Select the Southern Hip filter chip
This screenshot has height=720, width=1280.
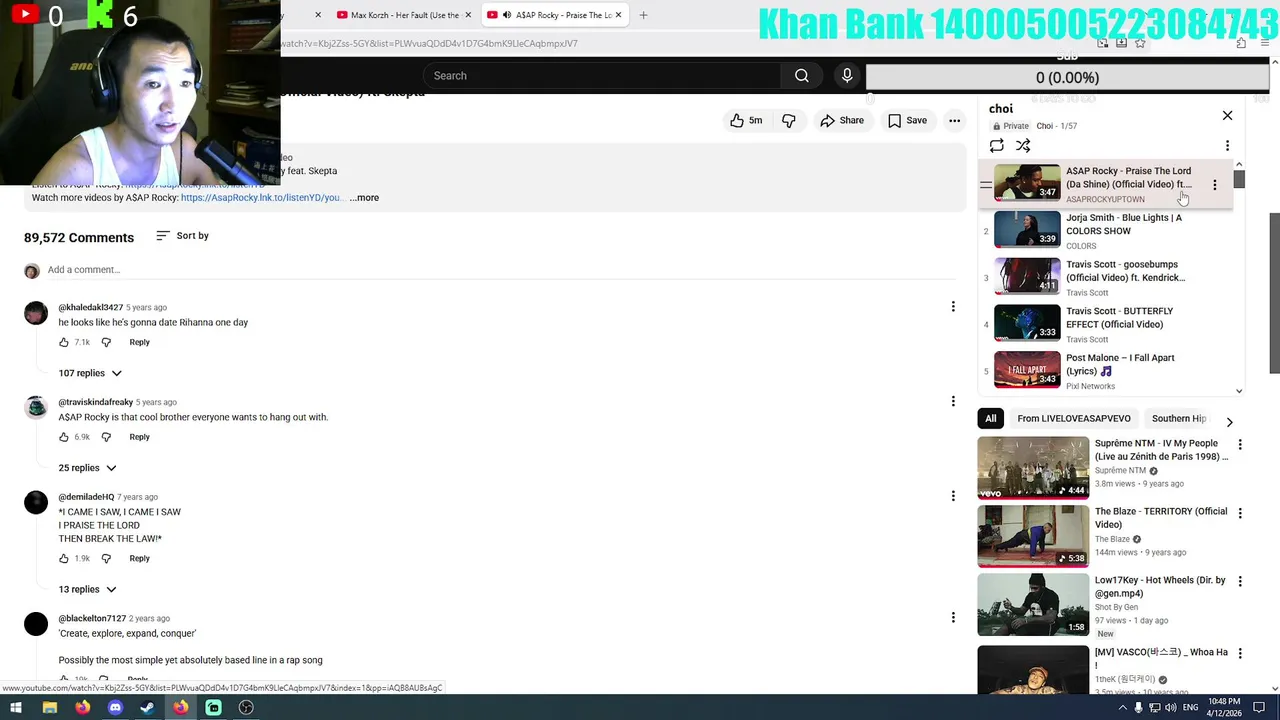[x=1178, y=419]
